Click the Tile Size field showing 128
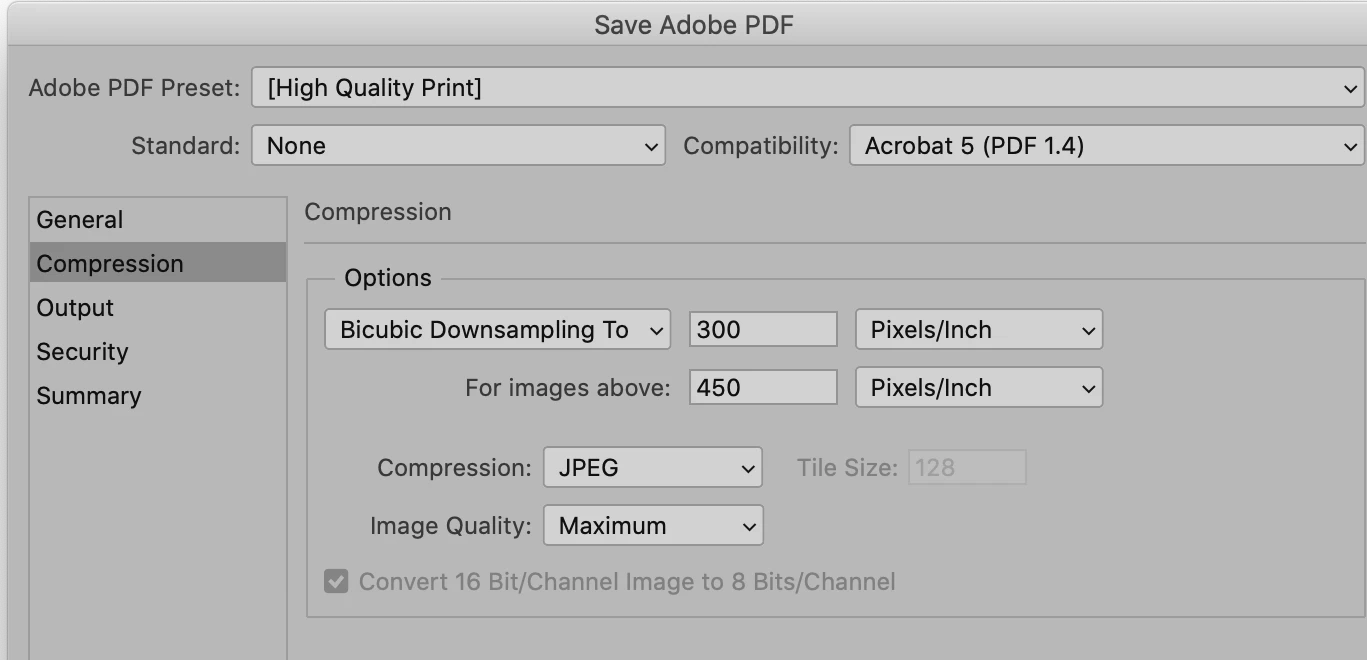The width and height of the screenshot is (1367, 660). coord(966,468)
